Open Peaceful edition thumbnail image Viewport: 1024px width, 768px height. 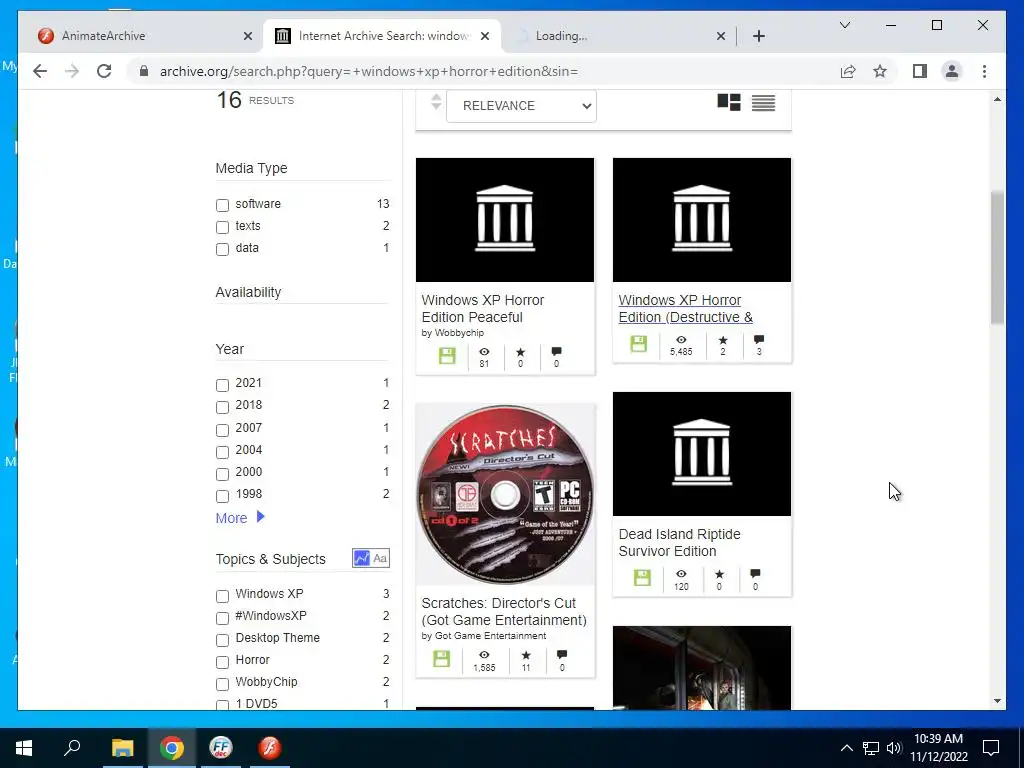click(505, 220)
